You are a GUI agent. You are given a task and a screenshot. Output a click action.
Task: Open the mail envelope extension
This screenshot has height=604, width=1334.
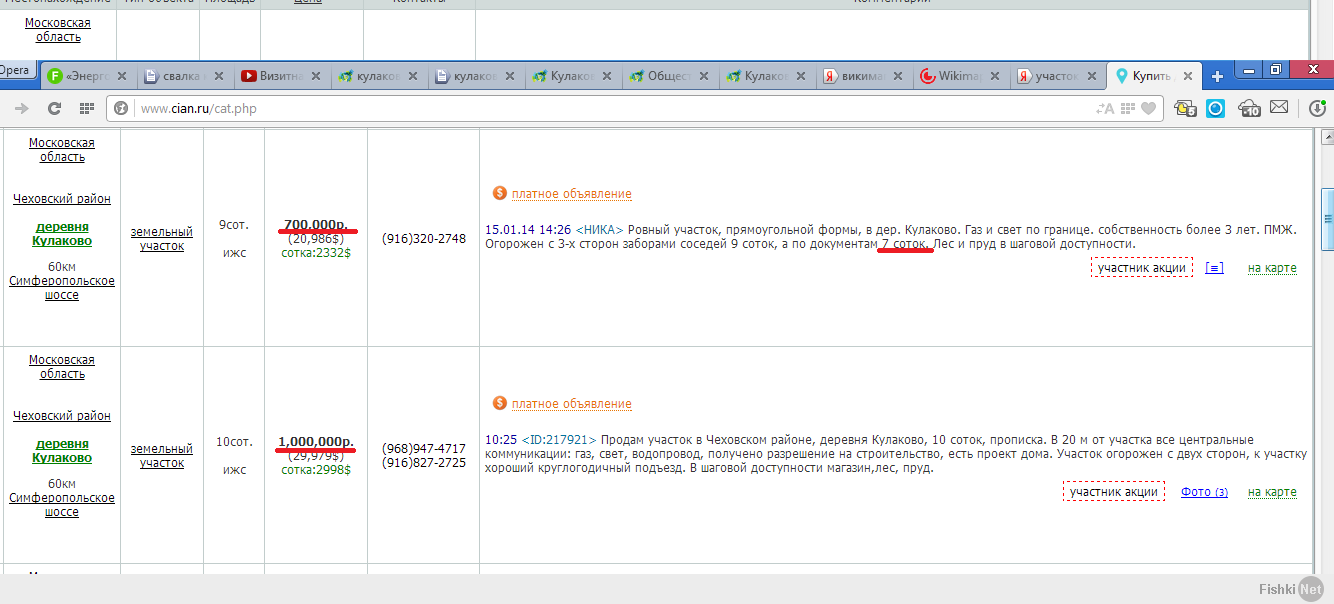(x=1279, y=108)
